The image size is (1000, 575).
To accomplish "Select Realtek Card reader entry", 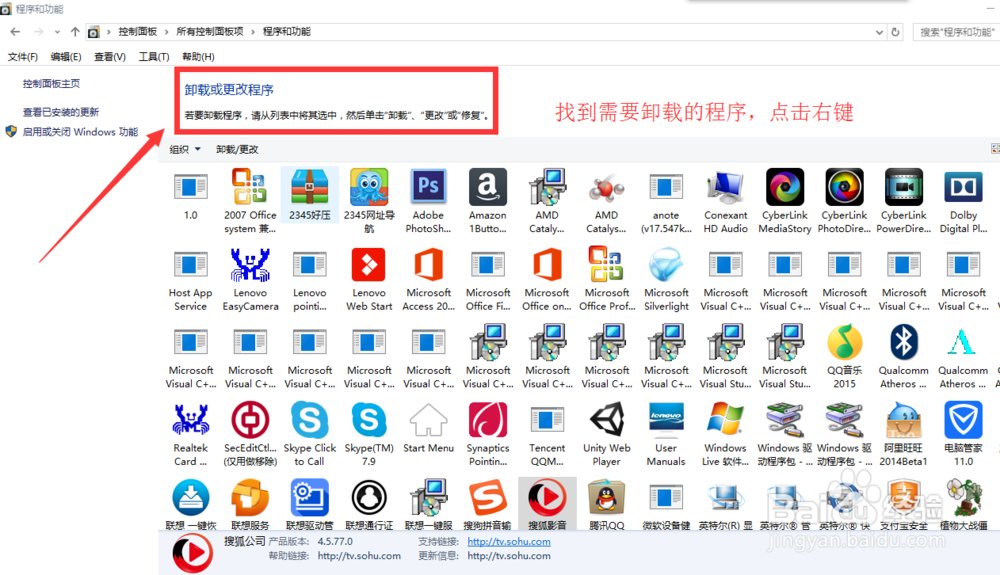I will click(190, 435).
